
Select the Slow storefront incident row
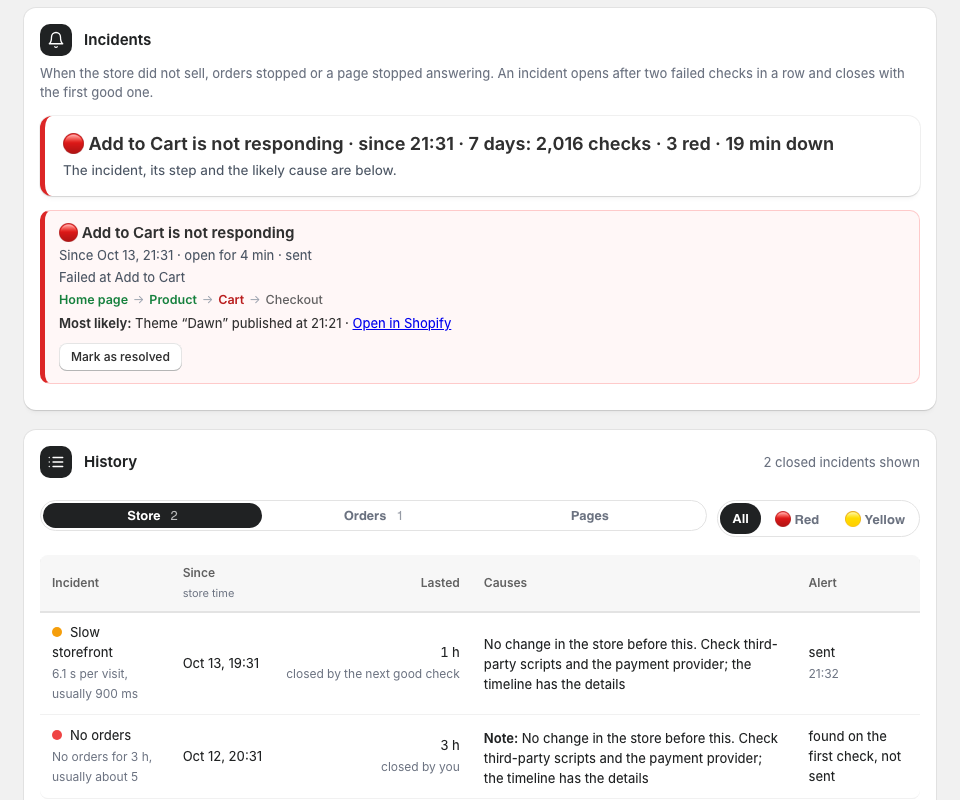click(480, 664)
